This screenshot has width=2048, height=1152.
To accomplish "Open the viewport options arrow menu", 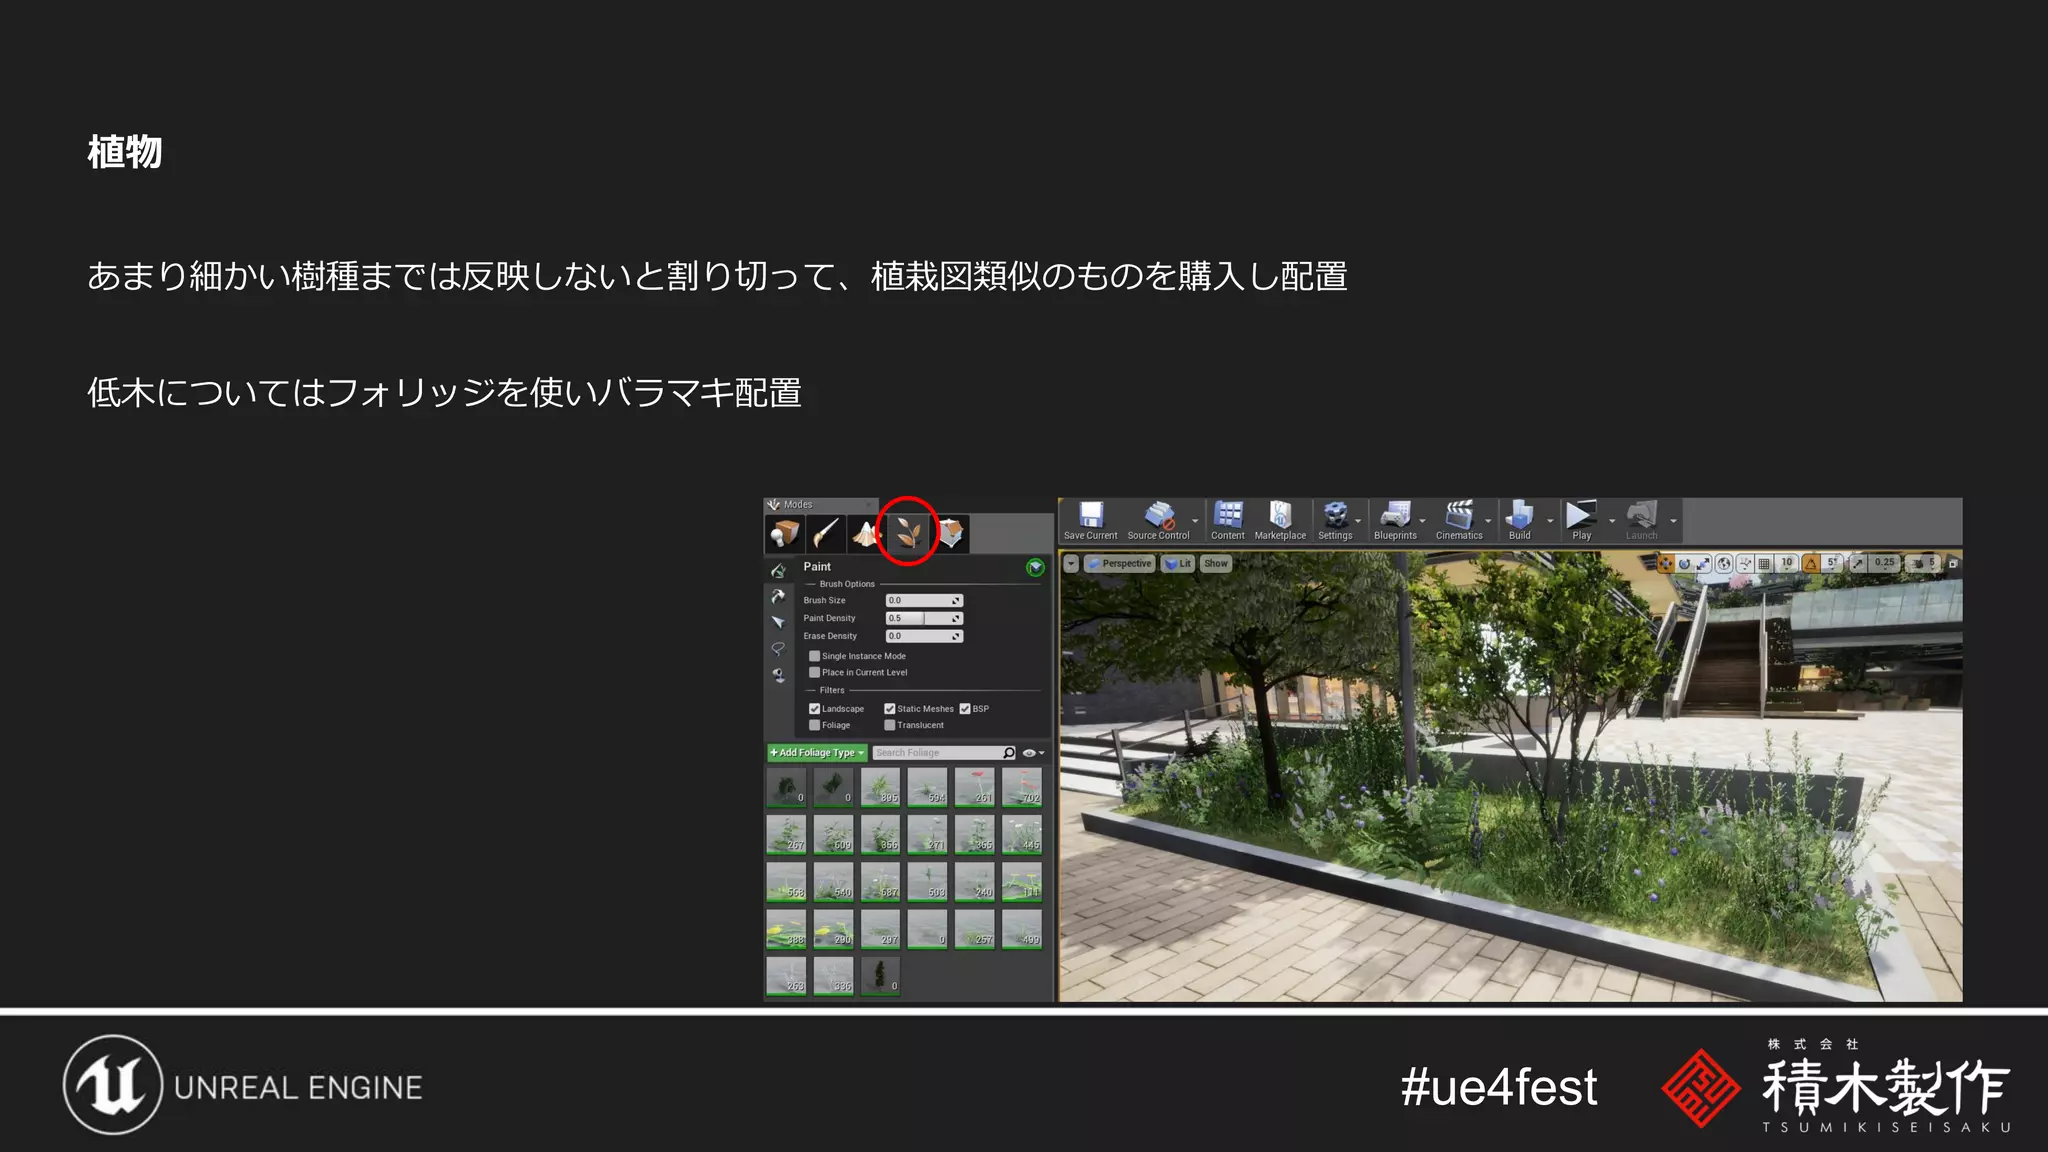I will coord(1070,564).
